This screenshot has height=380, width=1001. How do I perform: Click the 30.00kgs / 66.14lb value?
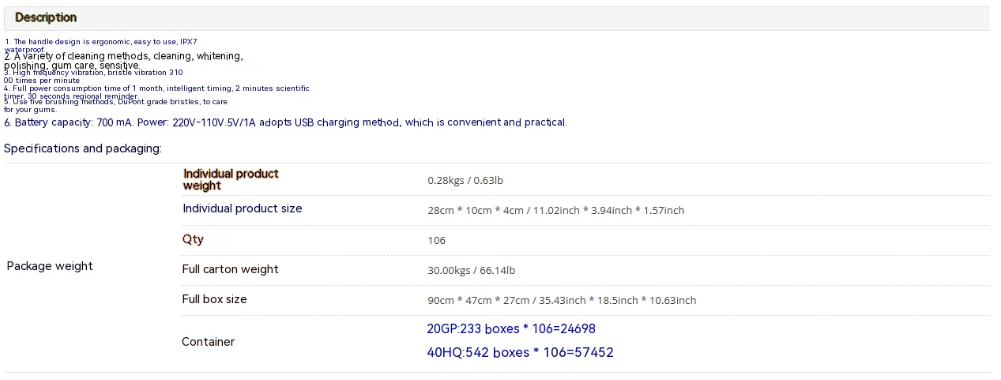(x=471, y=271)
